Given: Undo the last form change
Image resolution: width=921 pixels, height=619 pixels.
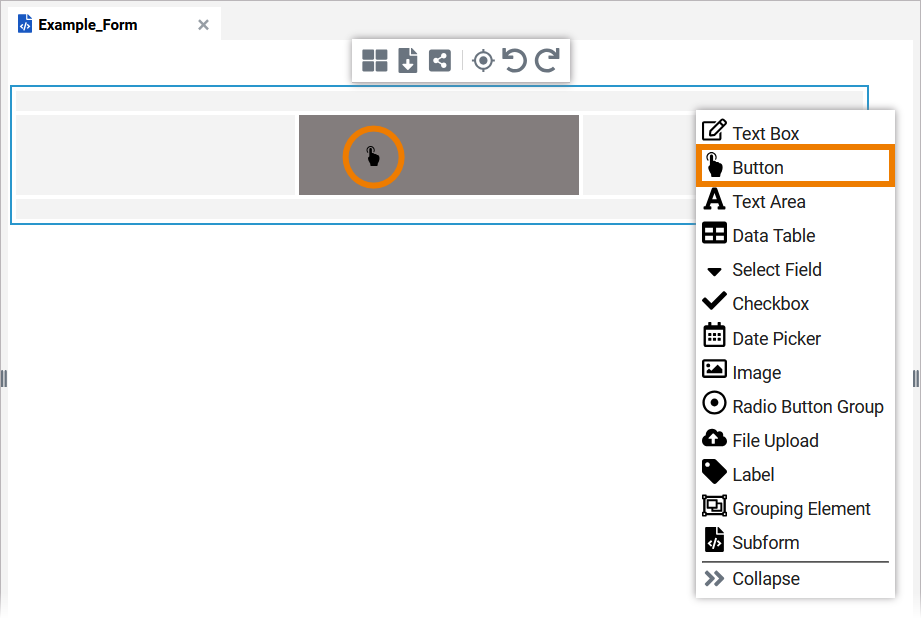Looking at the screenshot, I should point(514,60).
